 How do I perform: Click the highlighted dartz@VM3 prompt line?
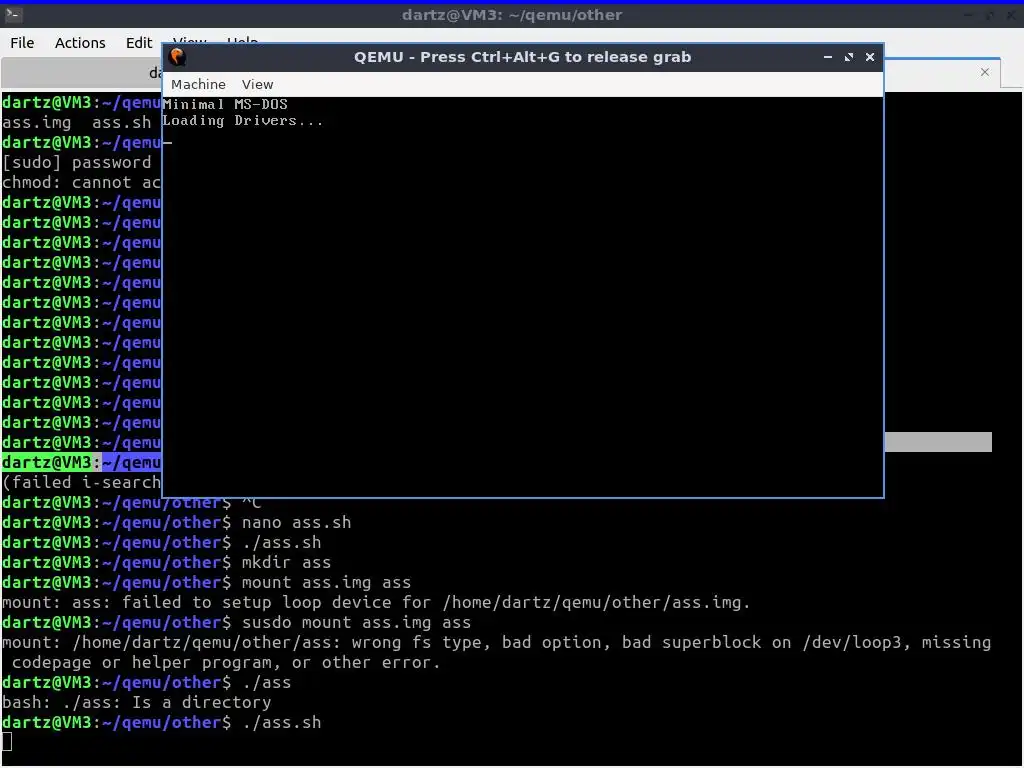(x=82, y=462)
